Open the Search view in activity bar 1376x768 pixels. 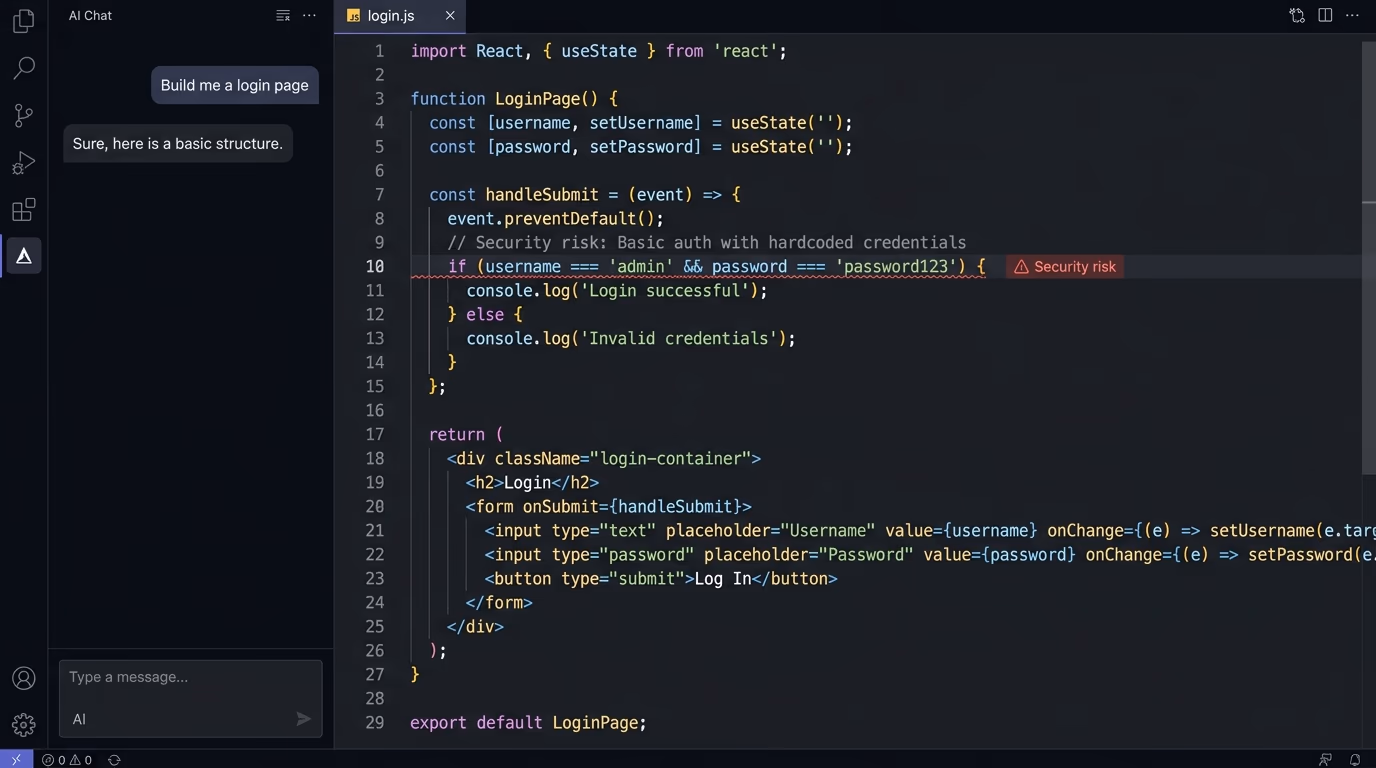point(23,68)
